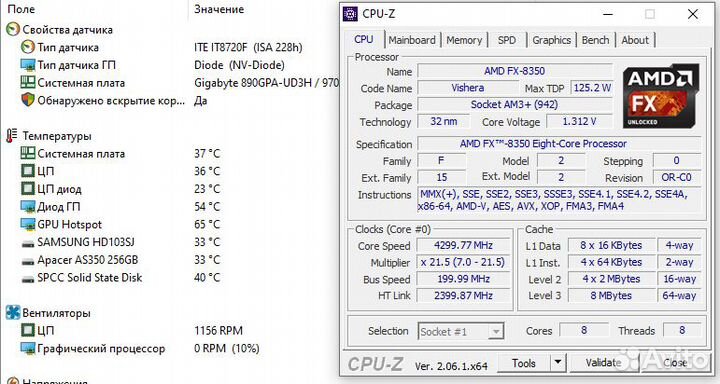
Task: Click the Поле column header
Action: point(22,9)
